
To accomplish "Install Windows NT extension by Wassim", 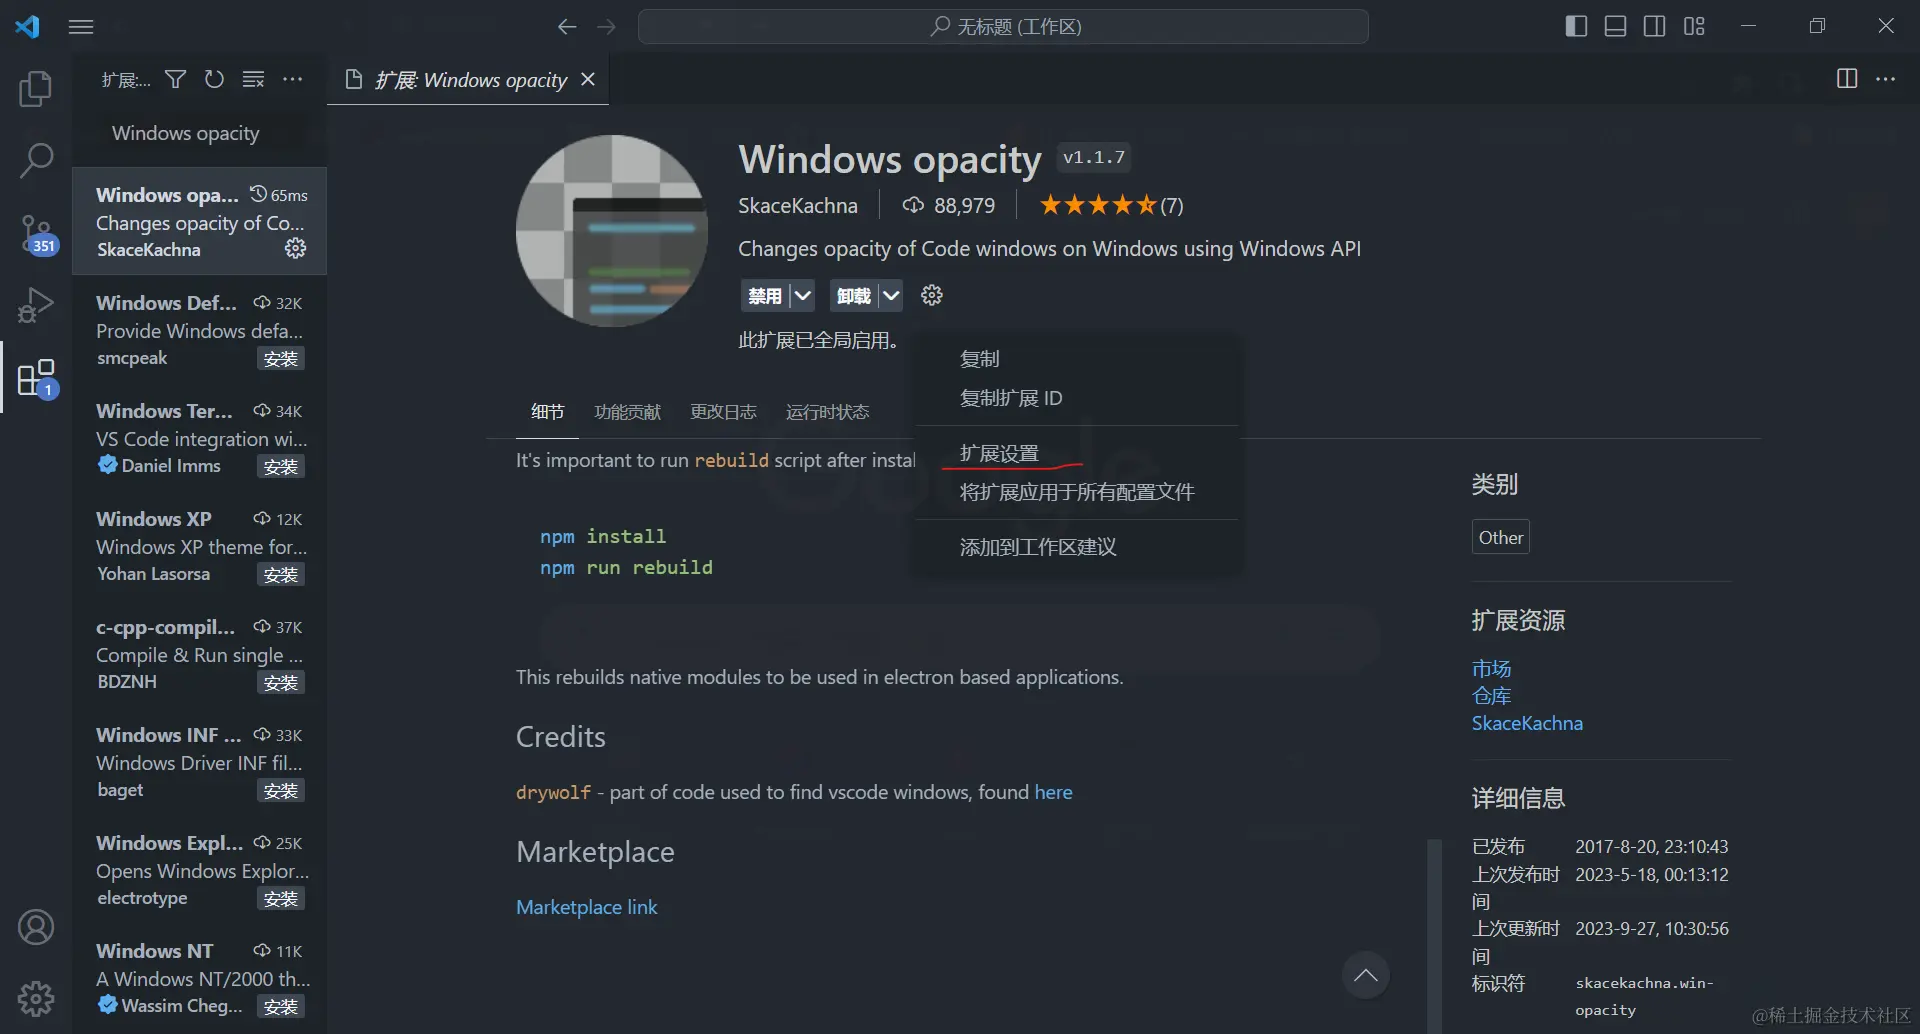I will point(281,1006).
